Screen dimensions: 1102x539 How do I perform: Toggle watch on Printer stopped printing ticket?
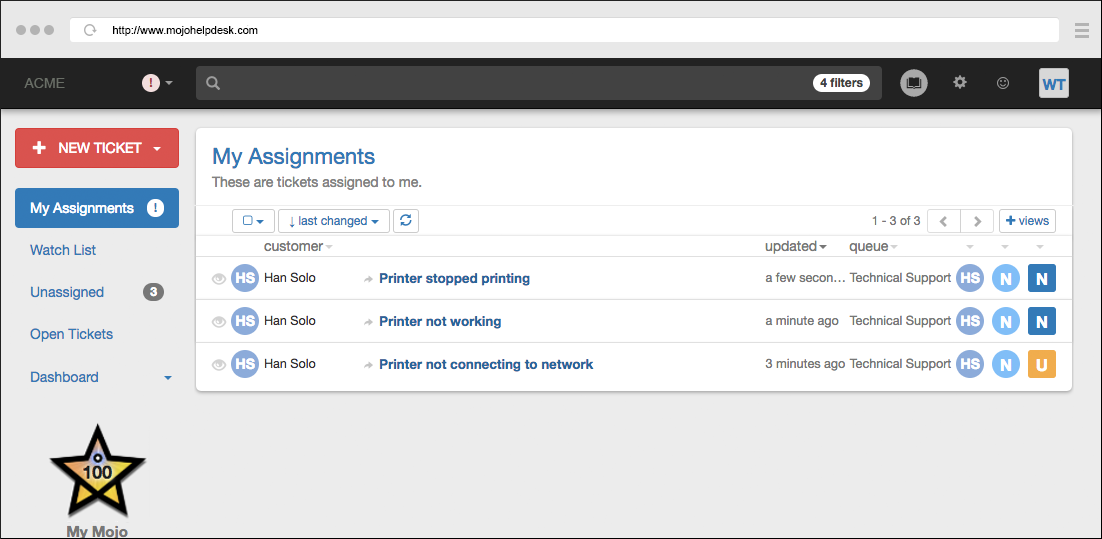tap(219, 279)
